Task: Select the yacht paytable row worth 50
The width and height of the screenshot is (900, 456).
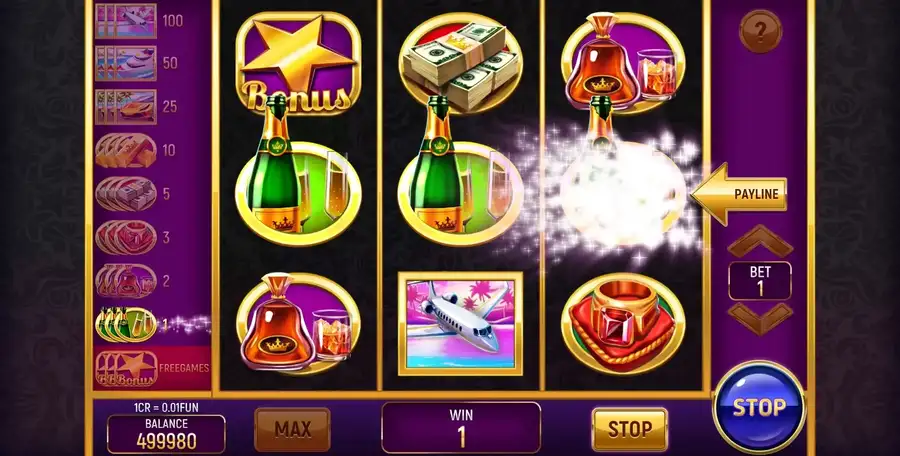Action: pos(139,63)
